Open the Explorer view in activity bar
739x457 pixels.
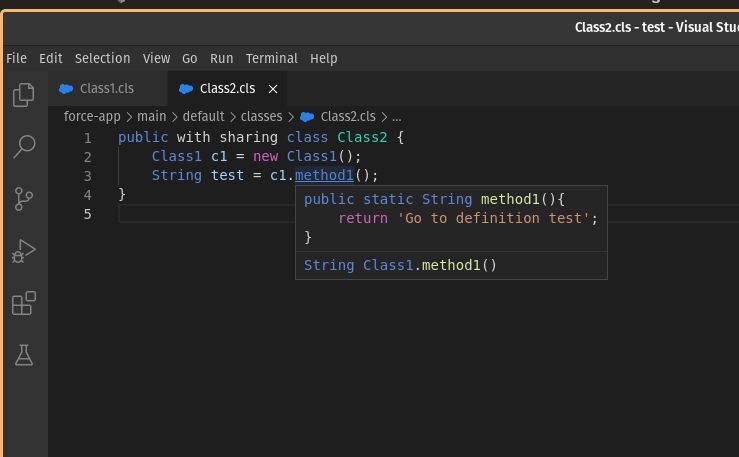coord(24,95)
